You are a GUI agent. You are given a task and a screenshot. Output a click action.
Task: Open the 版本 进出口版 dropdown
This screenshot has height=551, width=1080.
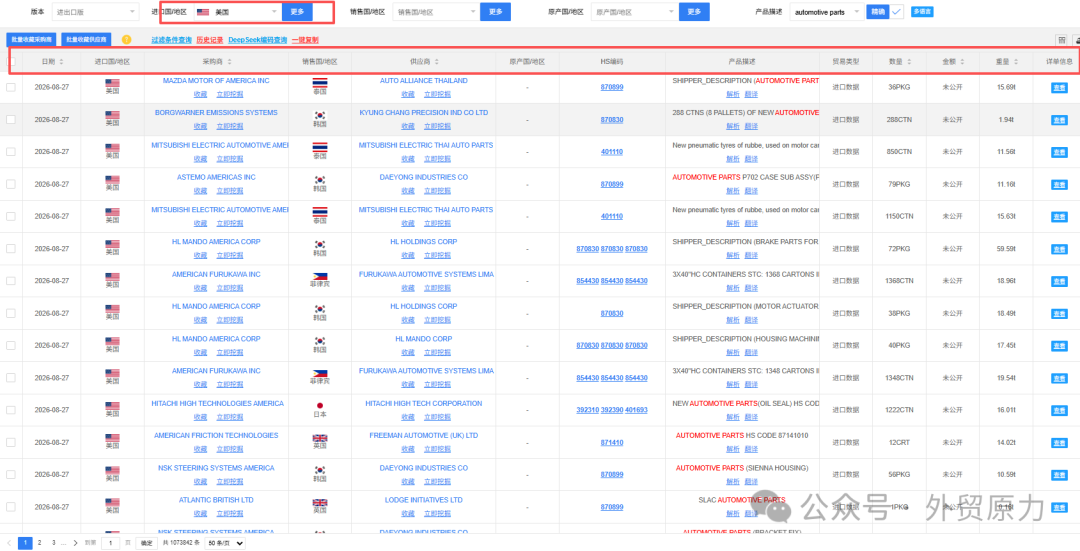tap(96, 12)
